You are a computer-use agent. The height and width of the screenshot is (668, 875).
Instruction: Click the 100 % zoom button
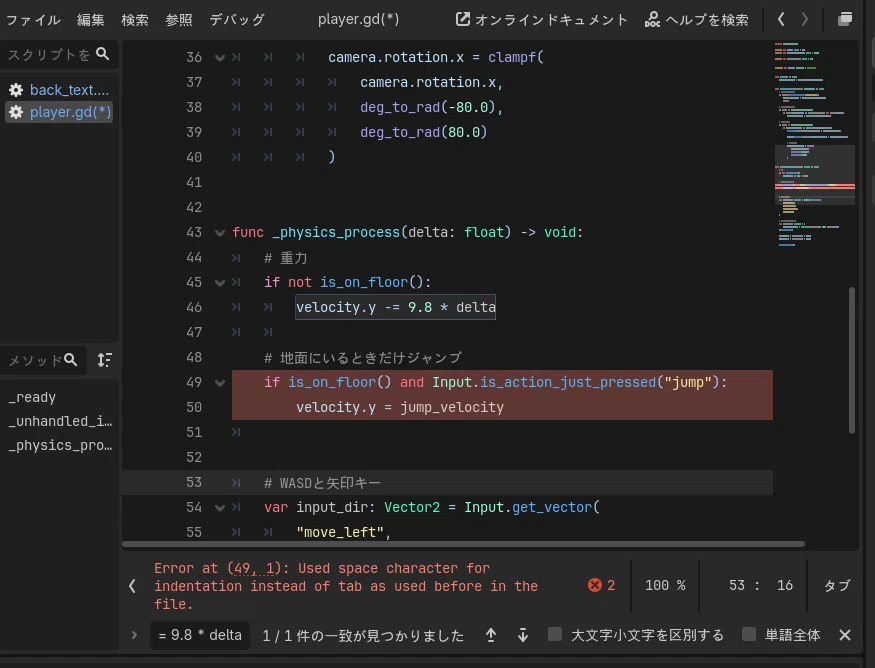tap(665, 585)
